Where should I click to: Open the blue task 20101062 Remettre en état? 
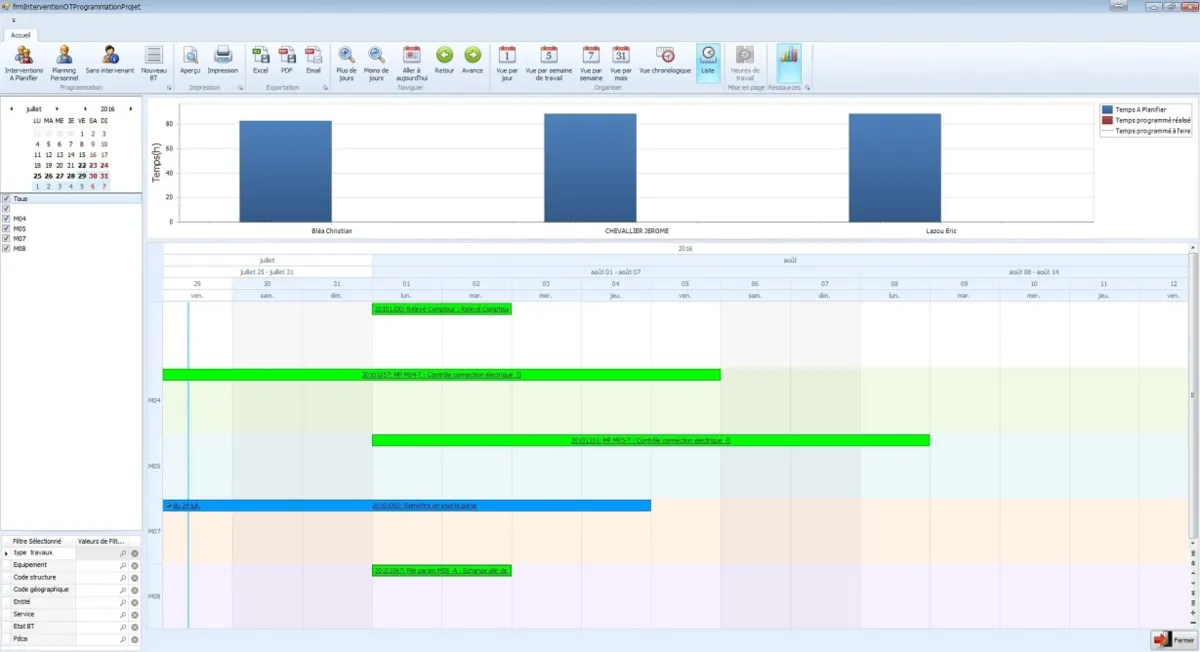tap(407, 505)
